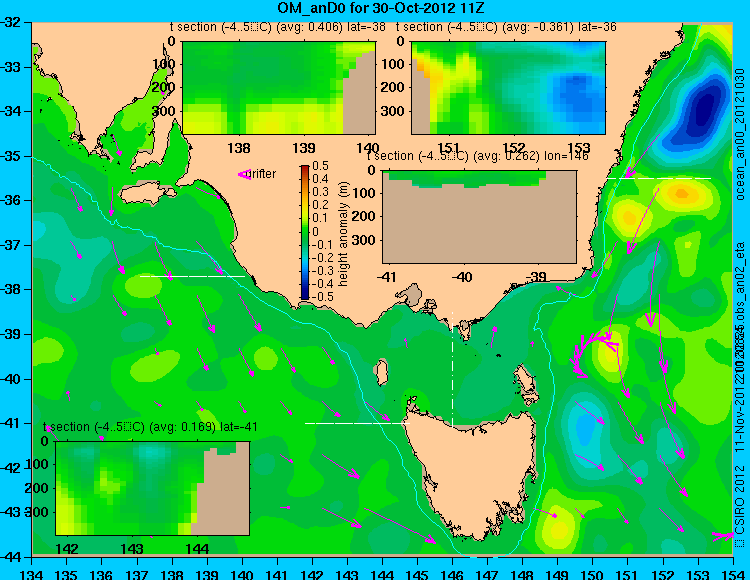Viewport: 750px width, 580px height.
Task: Click the vertical 'ocean_an00_20121030' side label
Action: pos(740,134)
